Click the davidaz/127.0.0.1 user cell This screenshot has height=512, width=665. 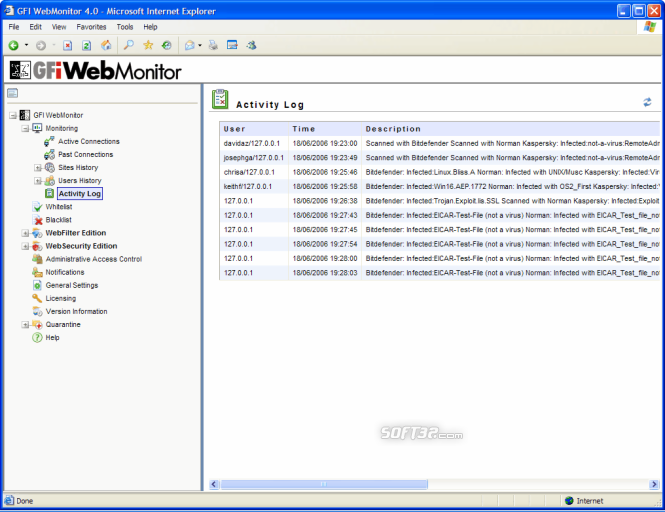pos(252,143)
